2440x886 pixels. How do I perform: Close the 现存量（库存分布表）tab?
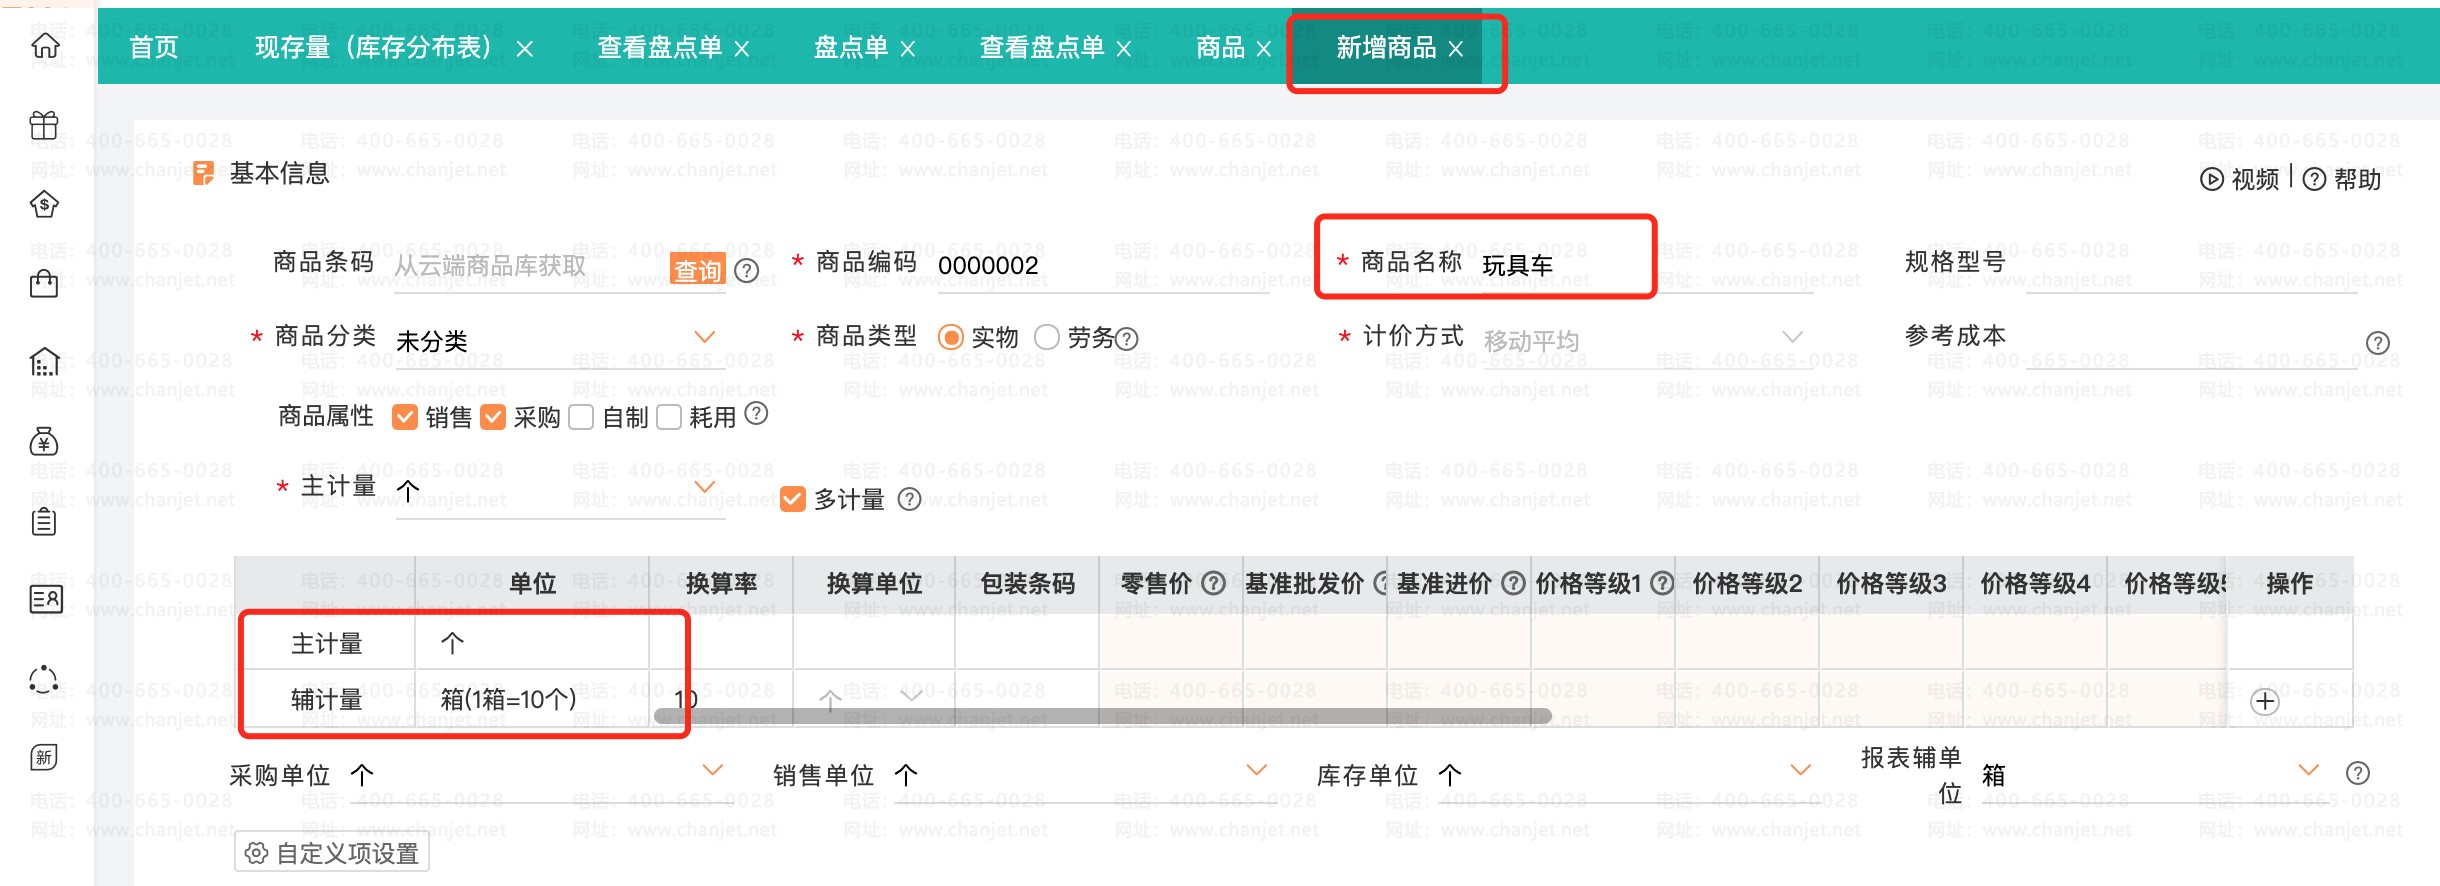524,48
